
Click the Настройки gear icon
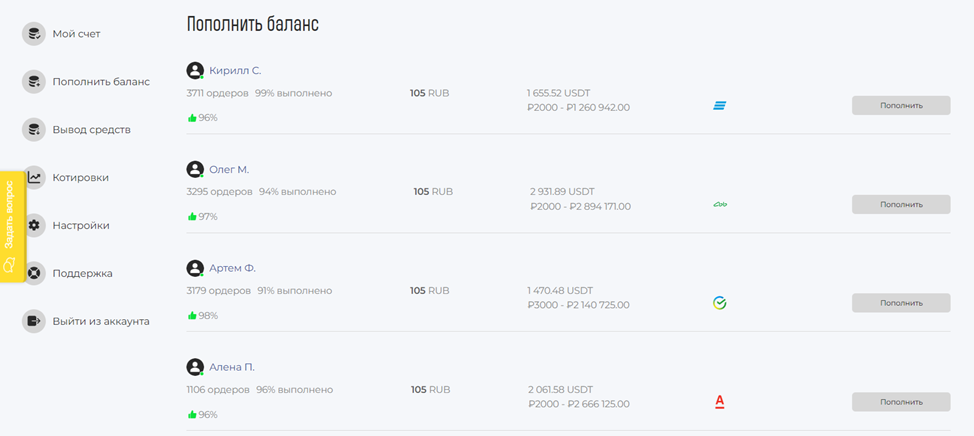(x=34, y=225)
